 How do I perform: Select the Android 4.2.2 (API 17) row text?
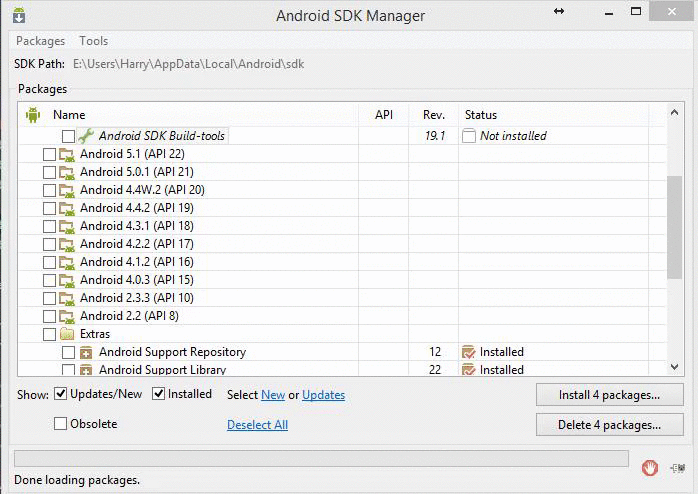pyautogui.click(x=137, y=244)
